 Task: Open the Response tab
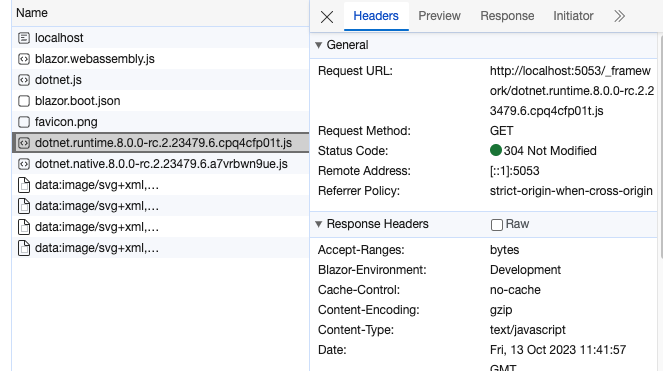point(507,16)
